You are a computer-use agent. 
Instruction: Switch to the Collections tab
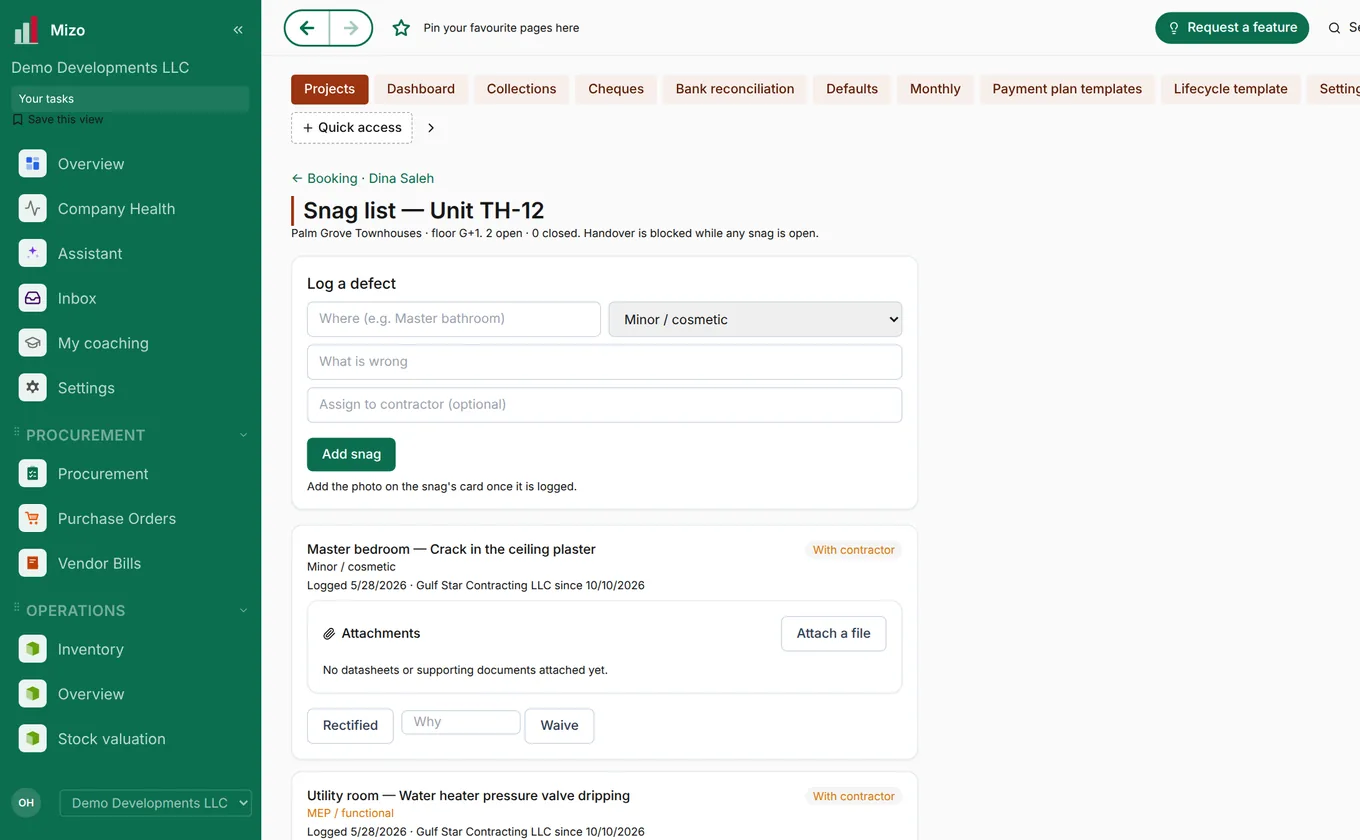(x=521, y=89)
